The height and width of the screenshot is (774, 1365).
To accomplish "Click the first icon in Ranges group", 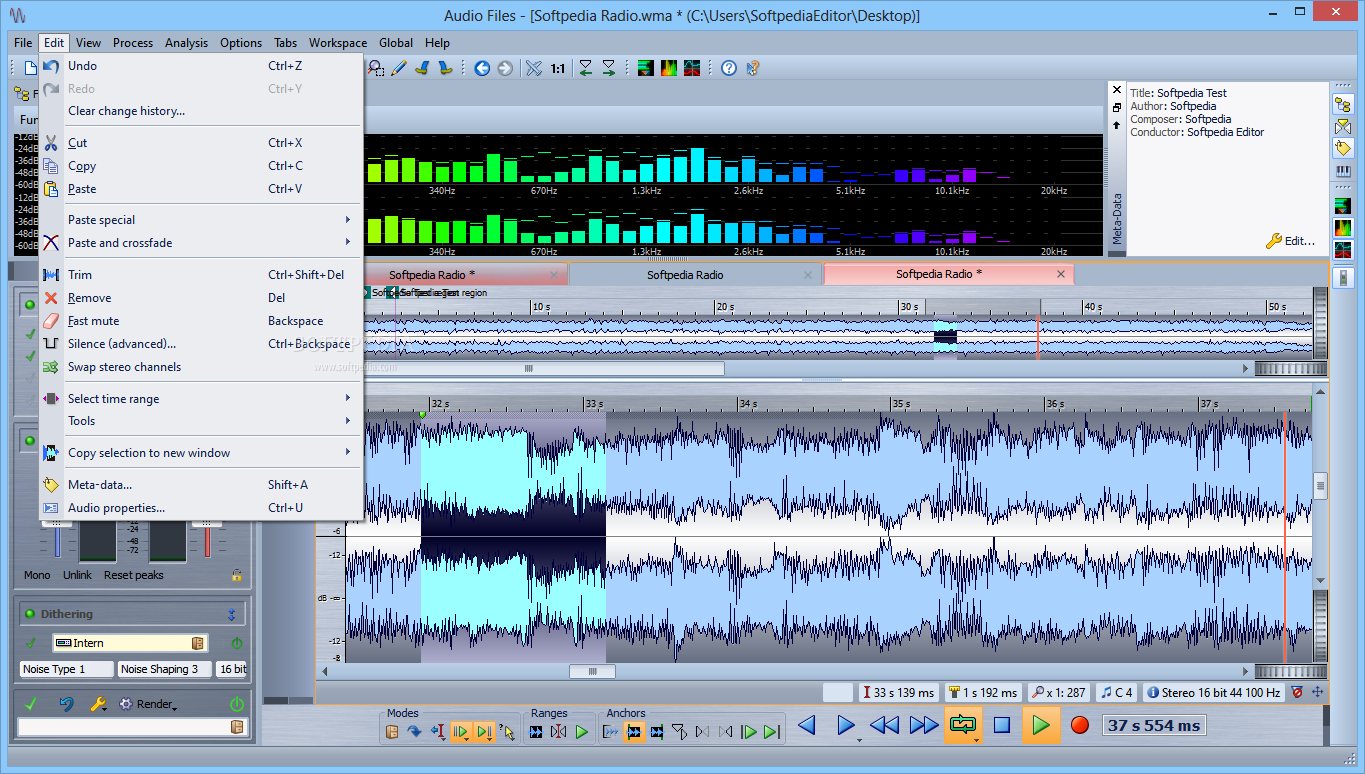I will click(537, 732).
